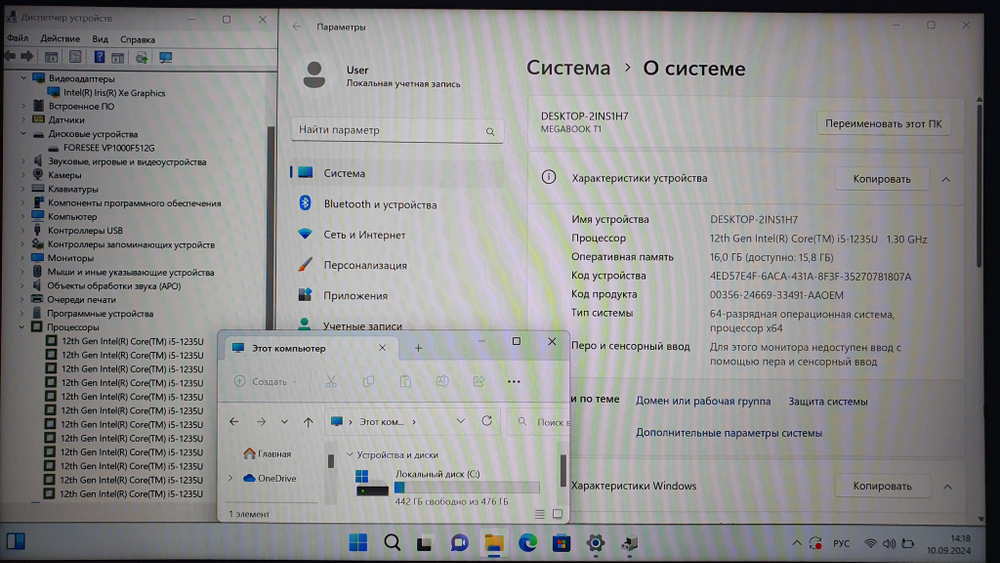Image resolution: width=1000 pixels, height=563 pixels.
Task: Click Локальный диск (C:) usage bar
Action: pyautogui.click(x=467, y=488)
